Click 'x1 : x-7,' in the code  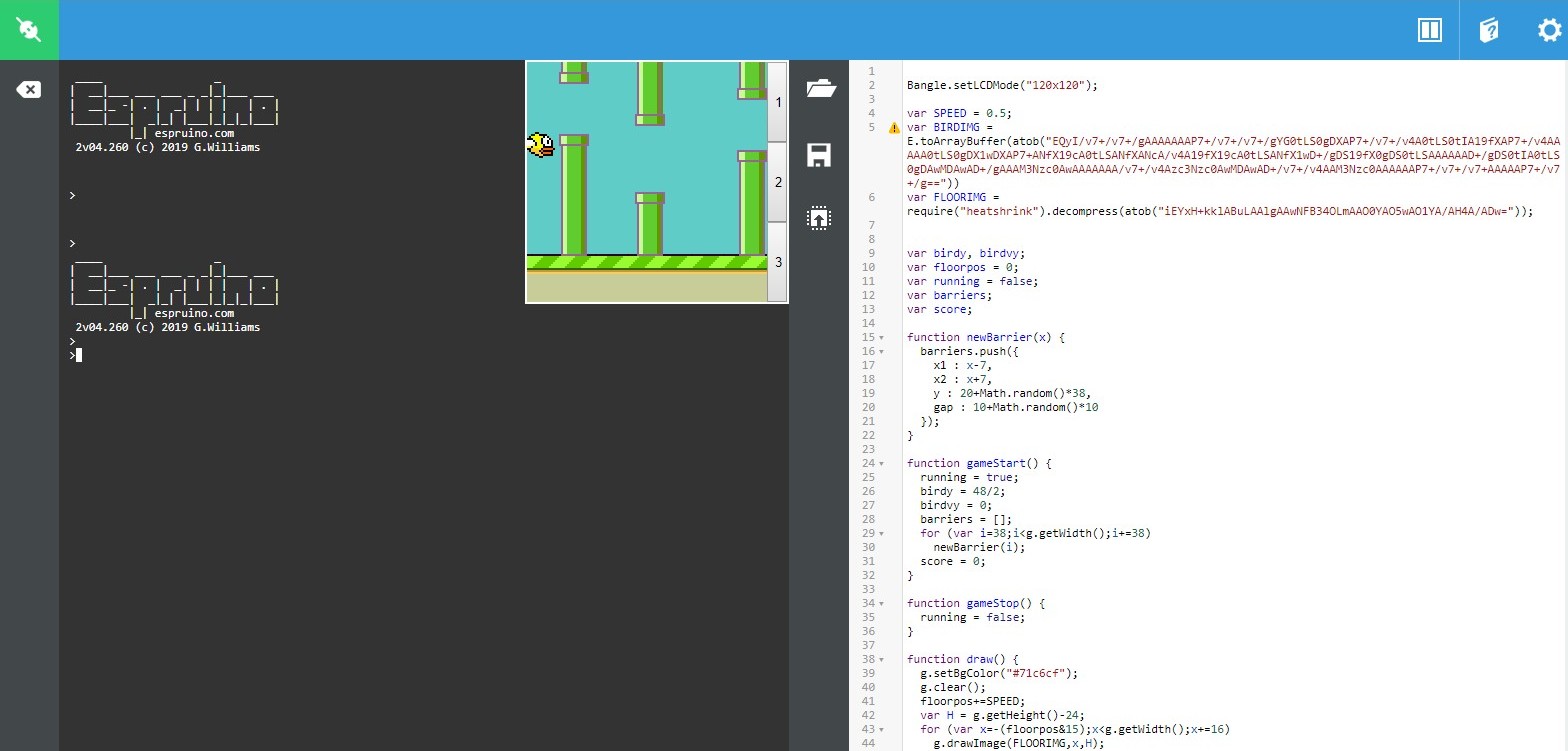point(963,365)
